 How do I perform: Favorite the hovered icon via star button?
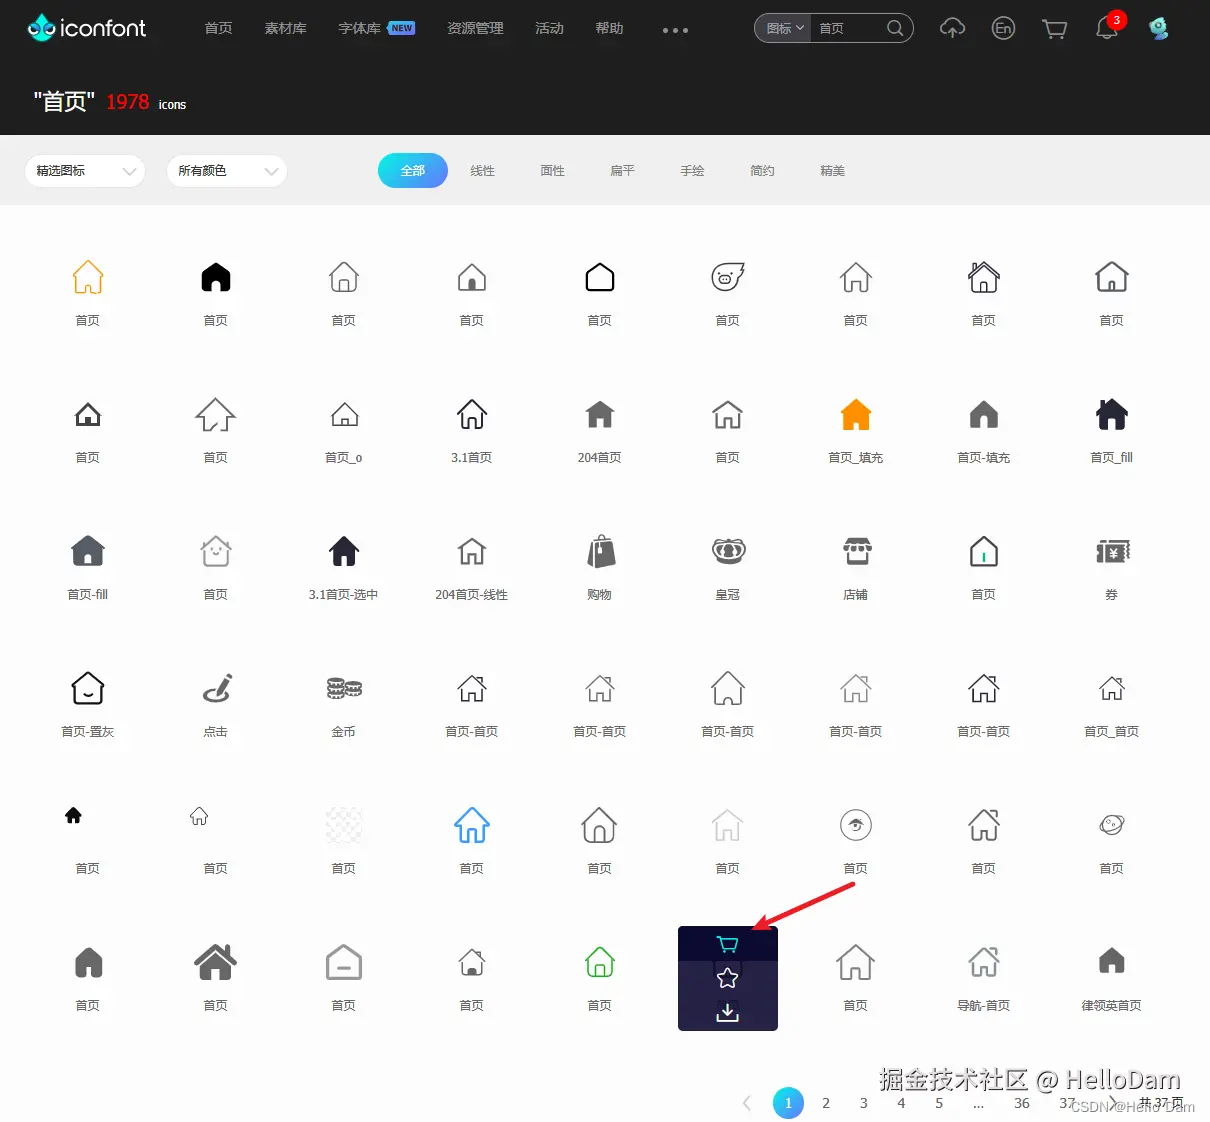(727, 978)
